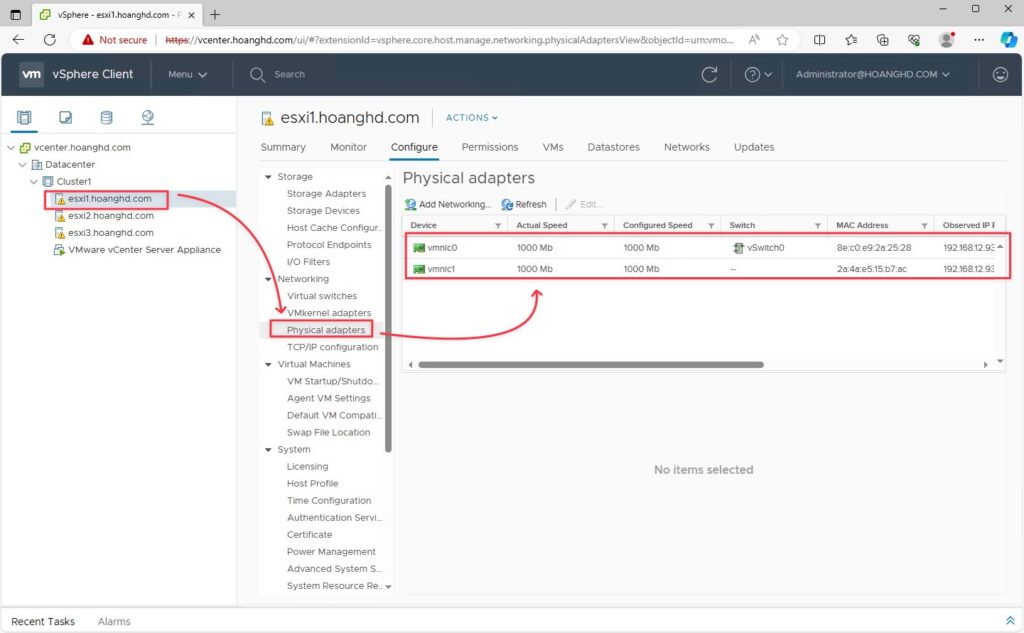
Task: Click the search magnifier icon
Action: (x=257, y=74)
